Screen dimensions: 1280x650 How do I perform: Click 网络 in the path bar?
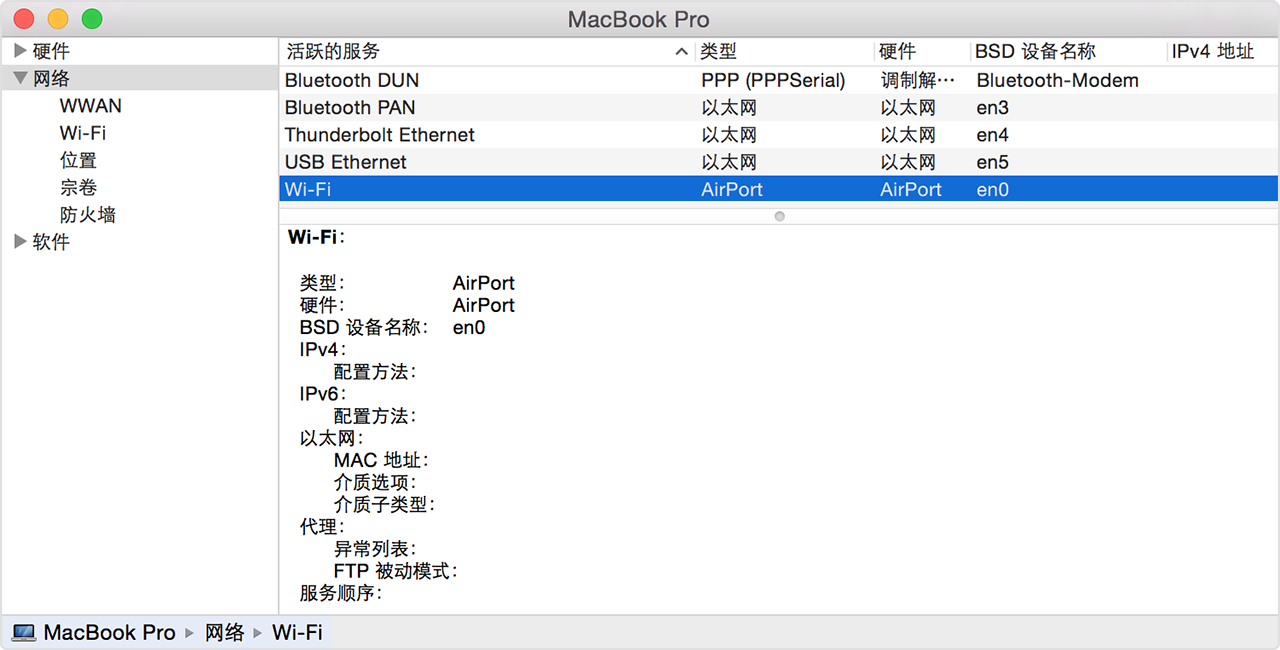point(225,632)
